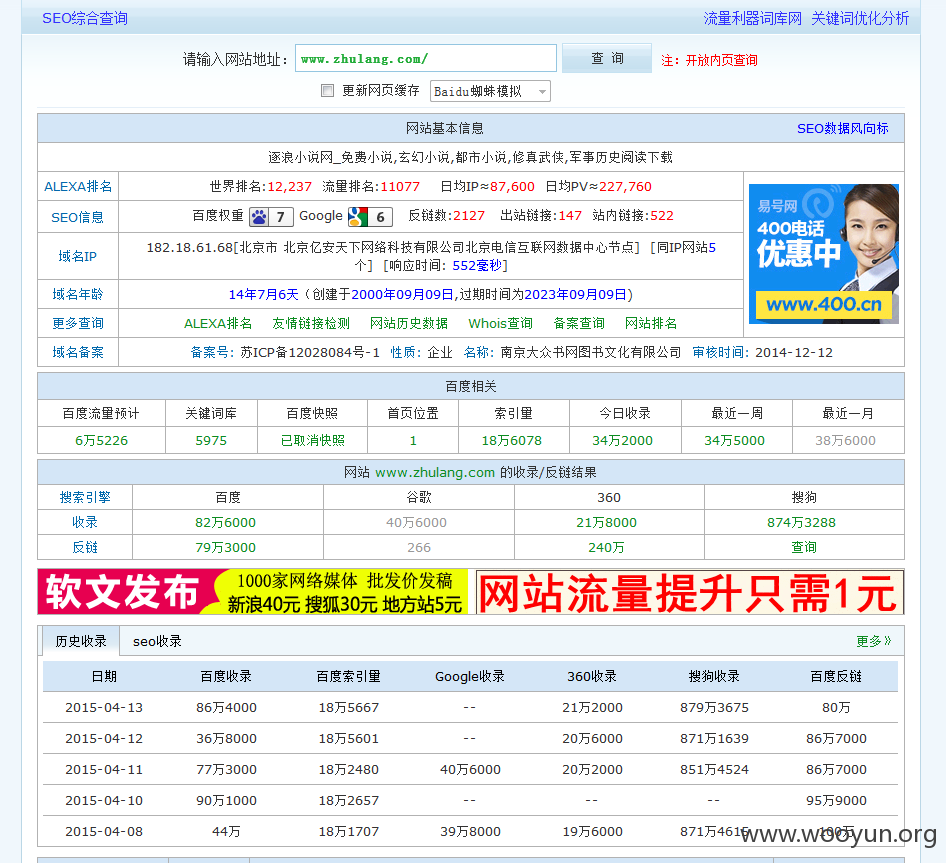Click ALEXA排名 row label
Screen dimensions: 946x863
78,186
